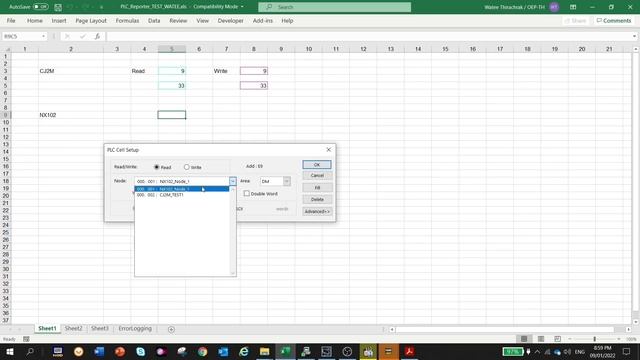640x360 pixels.
Task: Switch to Page Layout view icon
Action: [x=541, y=339]
